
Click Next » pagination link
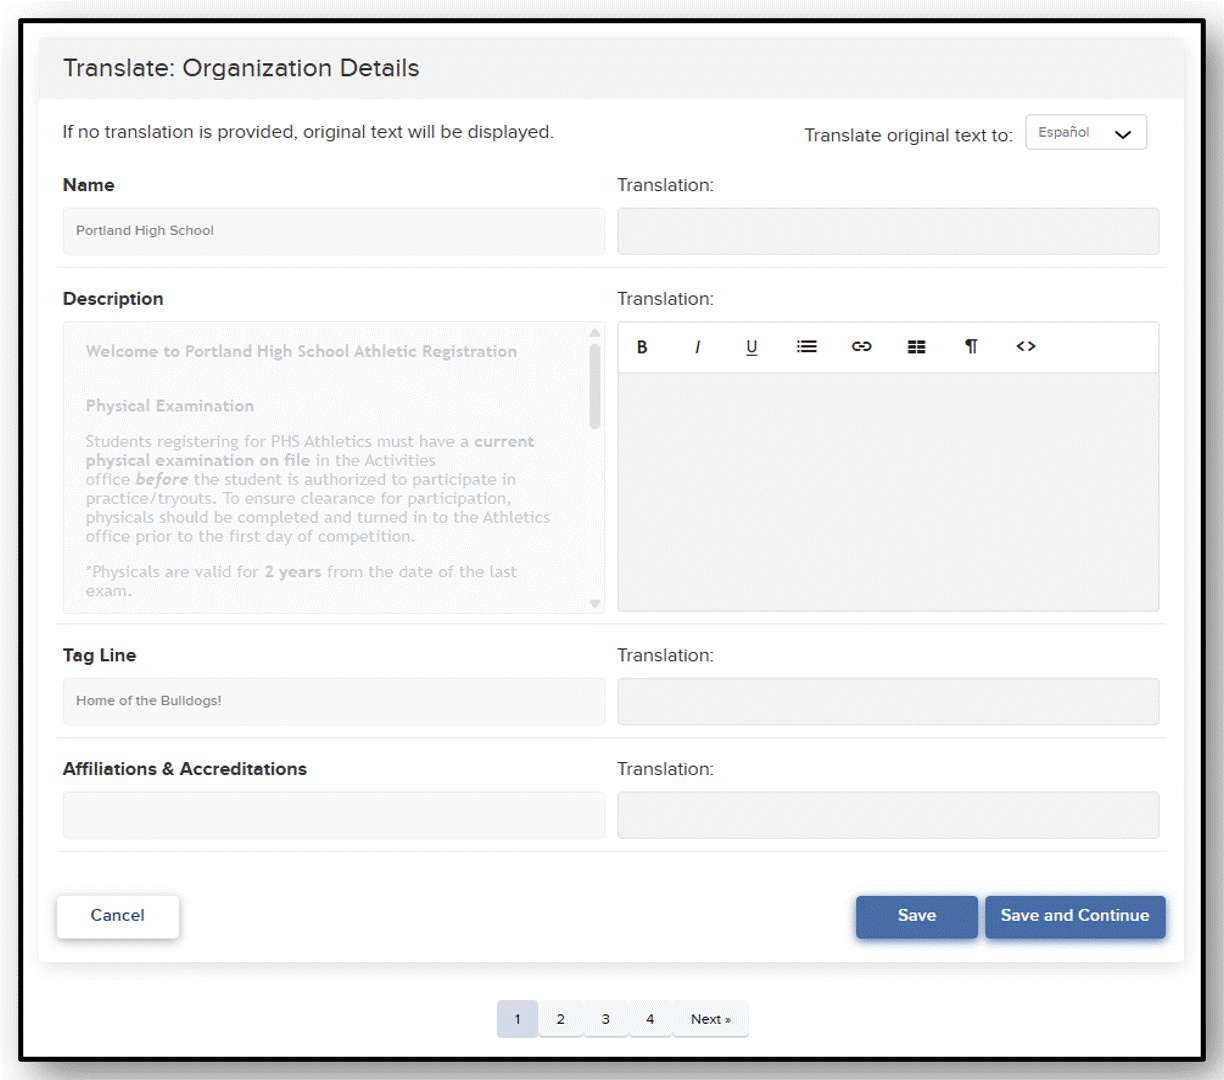coord(711,1019)
